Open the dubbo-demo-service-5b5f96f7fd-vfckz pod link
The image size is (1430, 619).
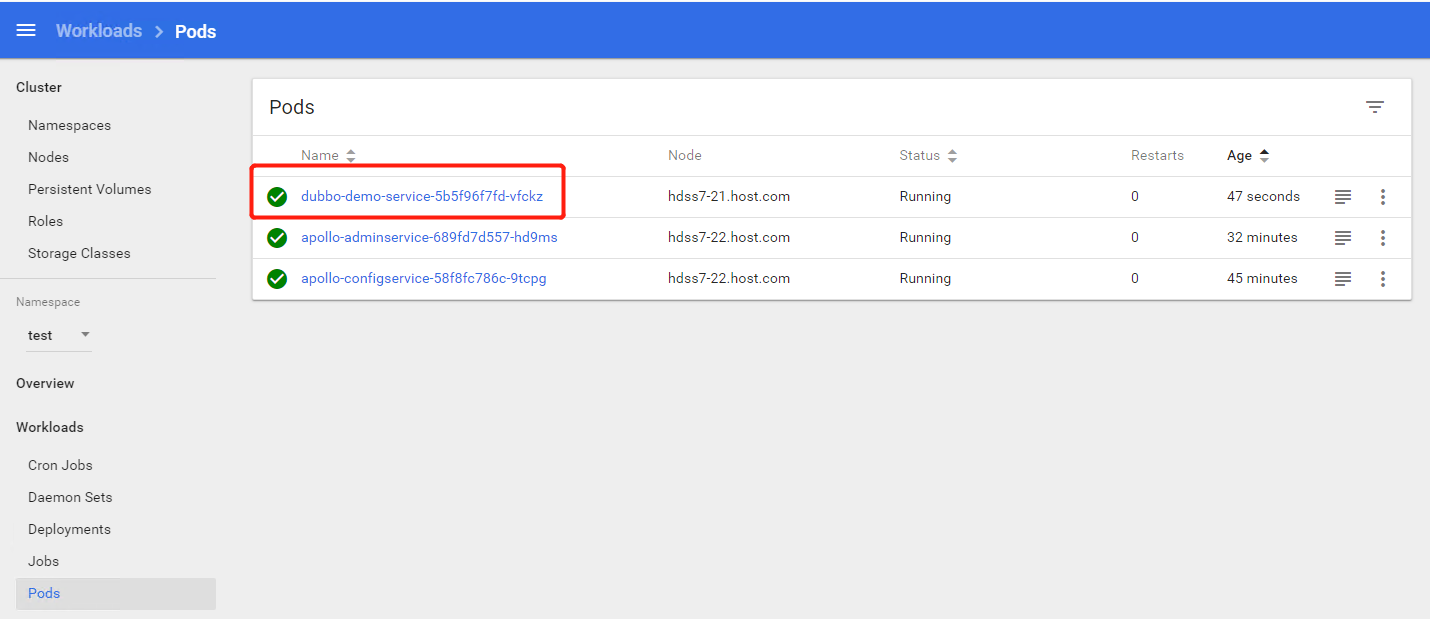click(422, 197)
